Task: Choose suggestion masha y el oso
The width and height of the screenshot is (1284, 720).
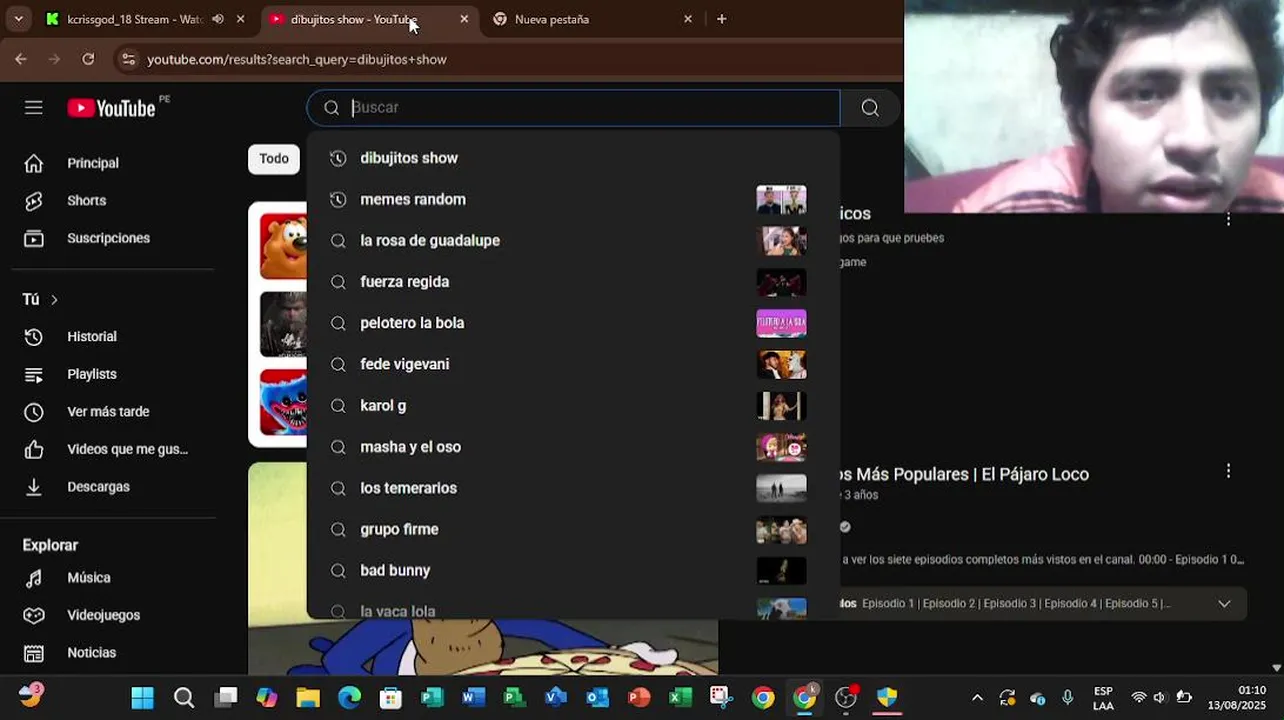Action: [x=573, y=447]
